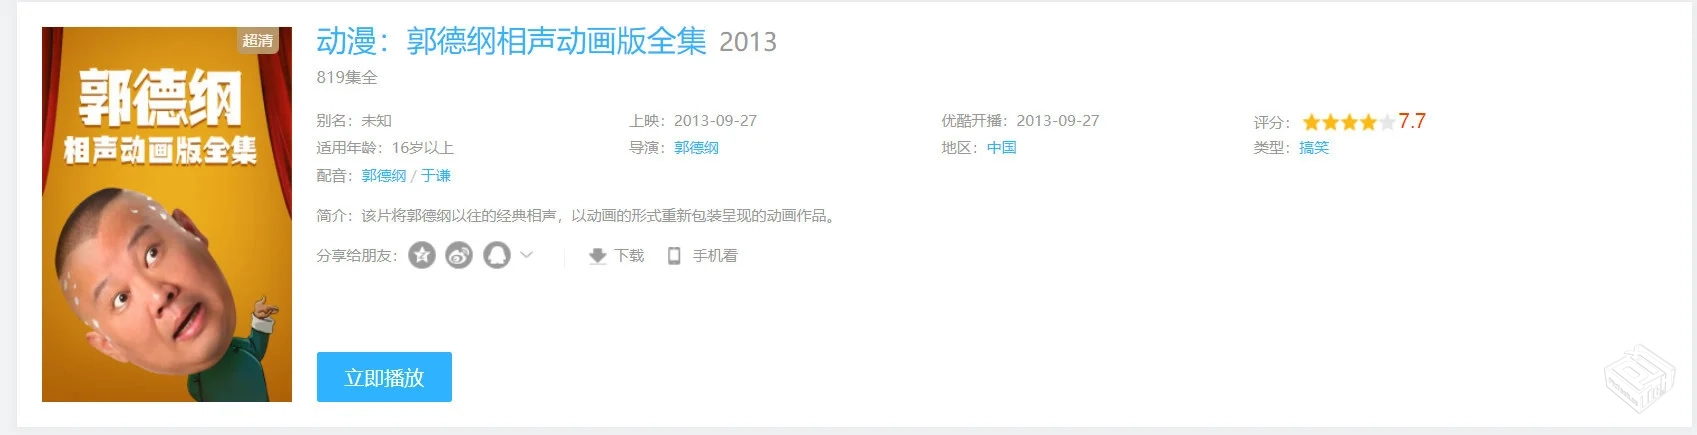Share to QQ via penguin icon
This screenshot has width=1697, height=435.
[497, 256]
